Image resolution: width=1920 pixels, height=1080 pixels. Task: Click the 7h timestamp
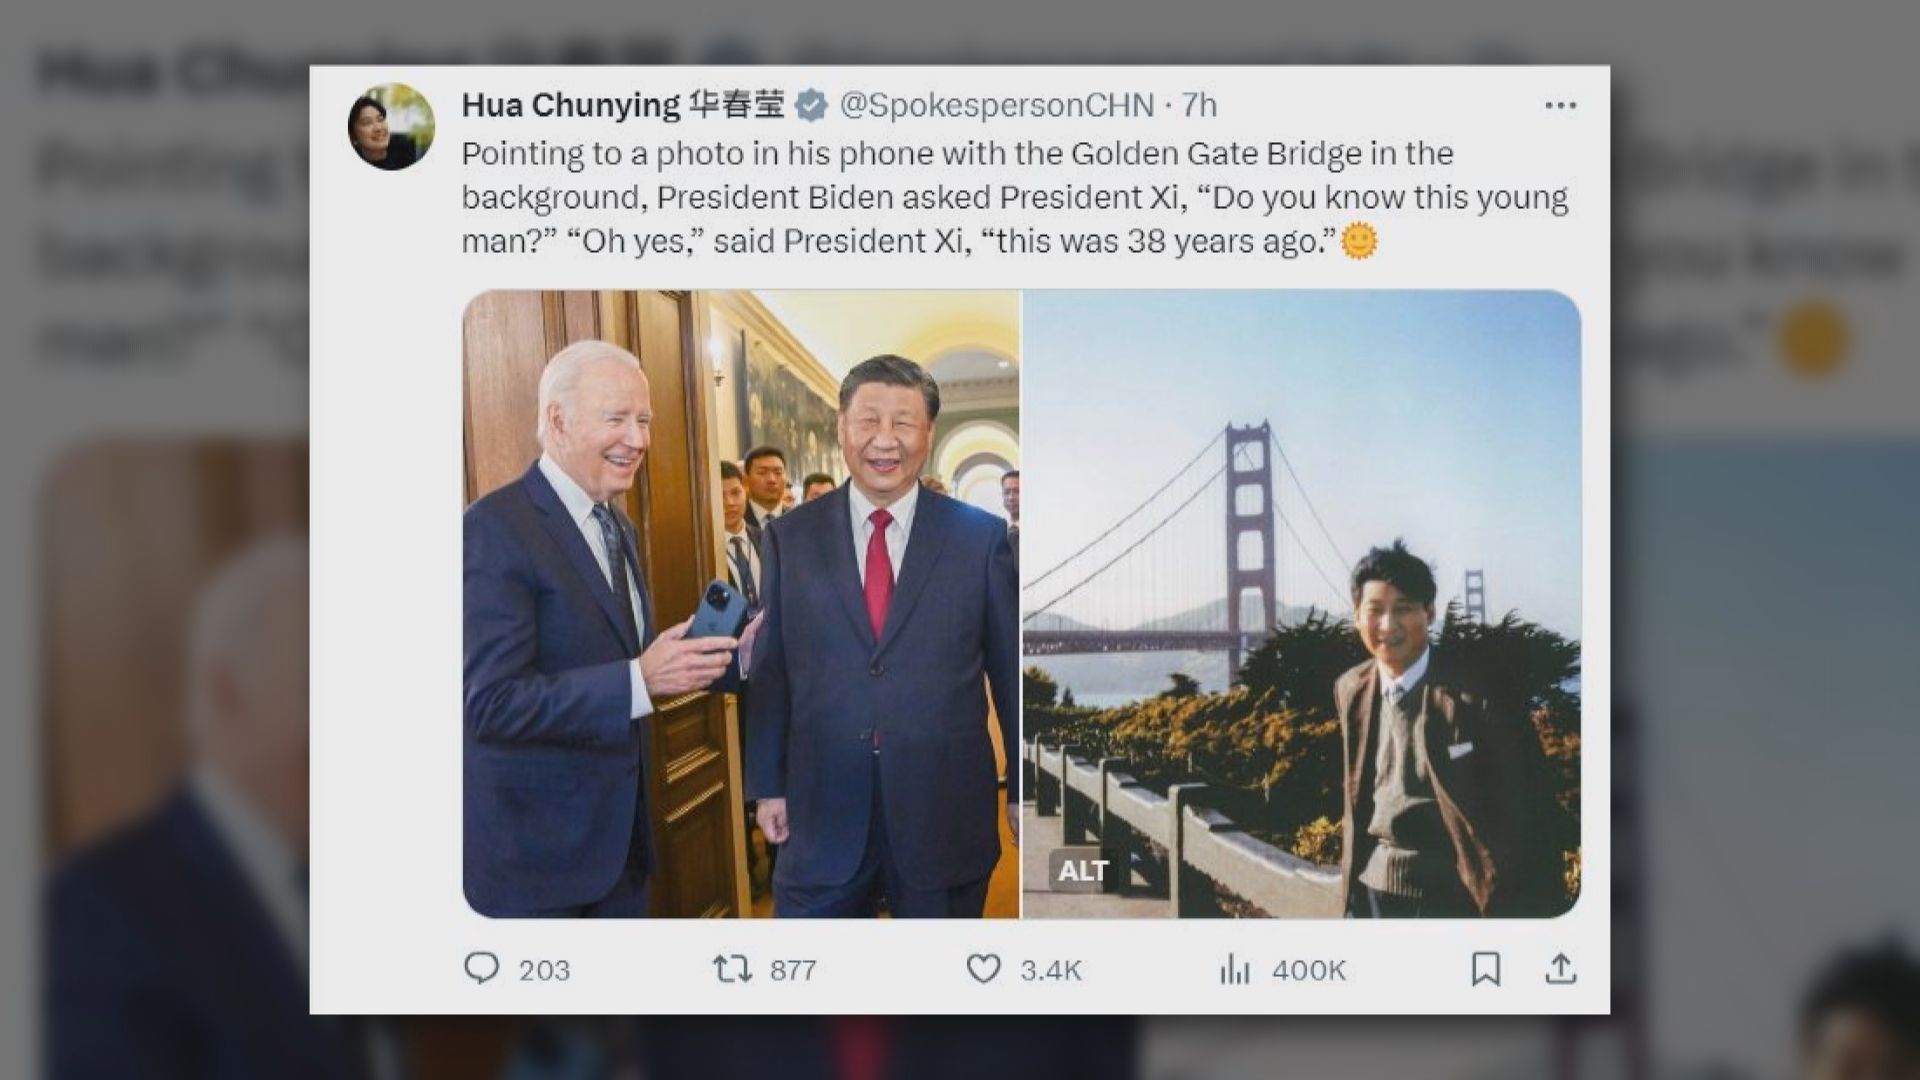[x=1199, y=105]
